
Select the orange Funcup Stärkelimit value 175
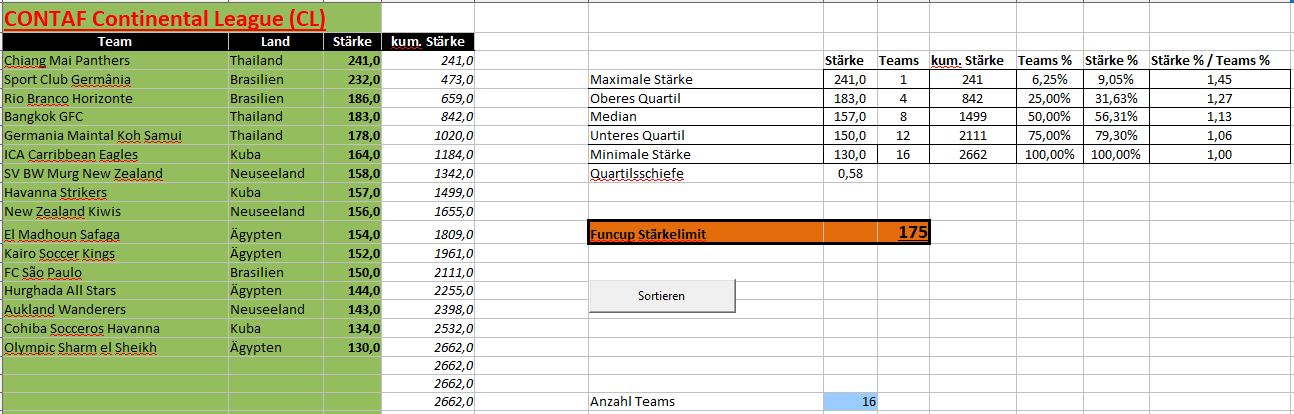click(x=911, y=232)
